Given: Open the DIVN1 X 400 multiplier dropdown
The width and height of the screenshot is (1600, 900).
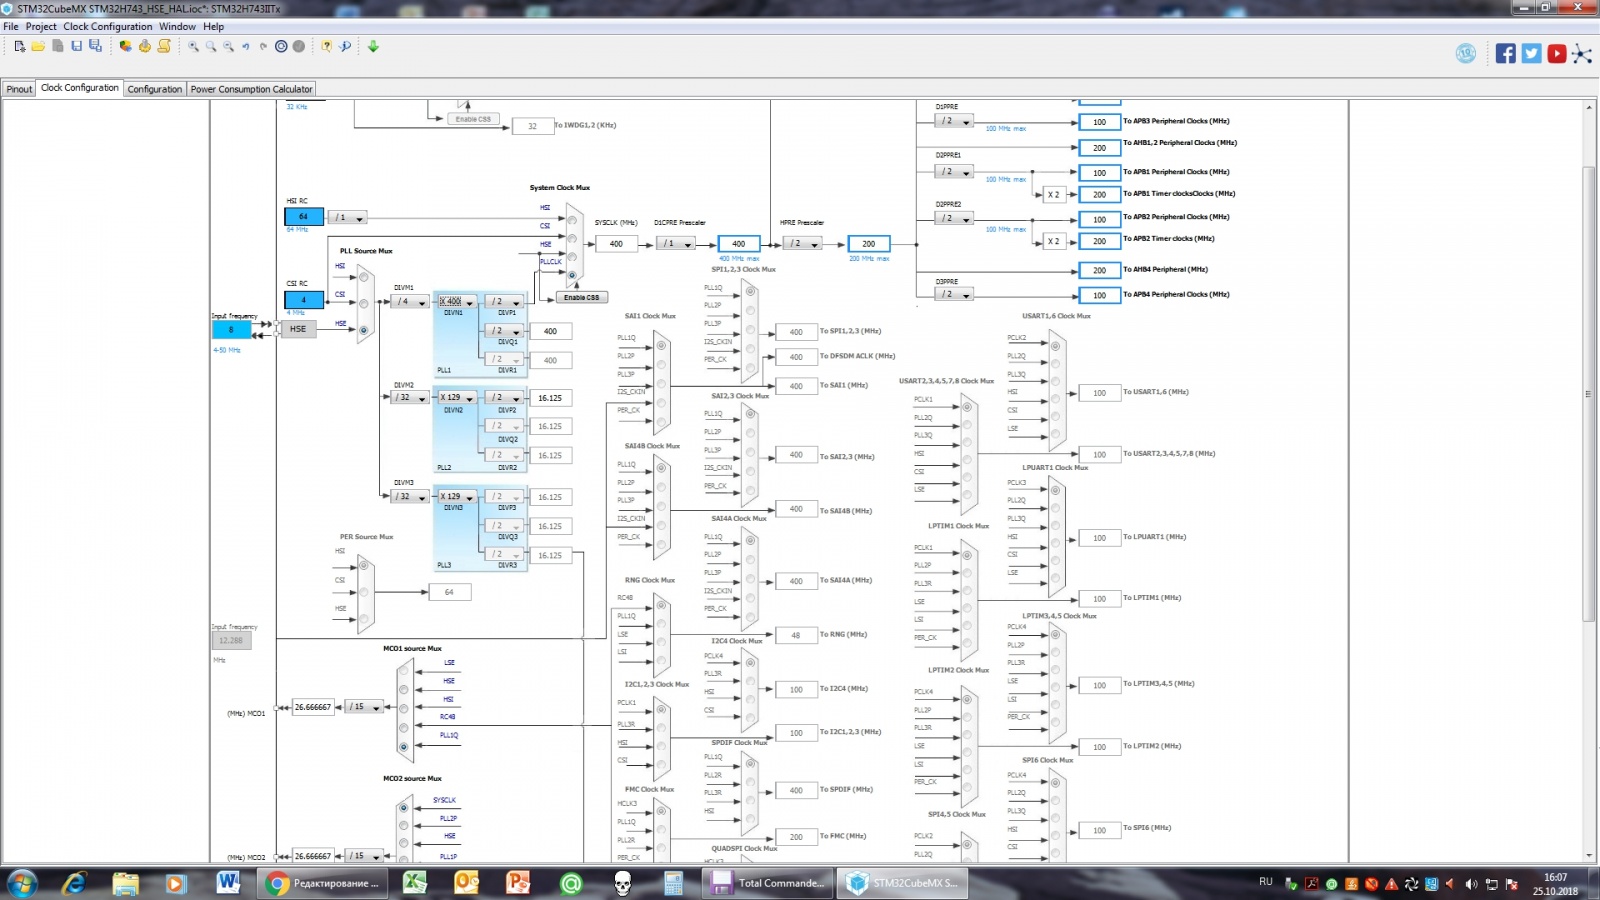Looking at the screenshot, I should coord(457,301).
